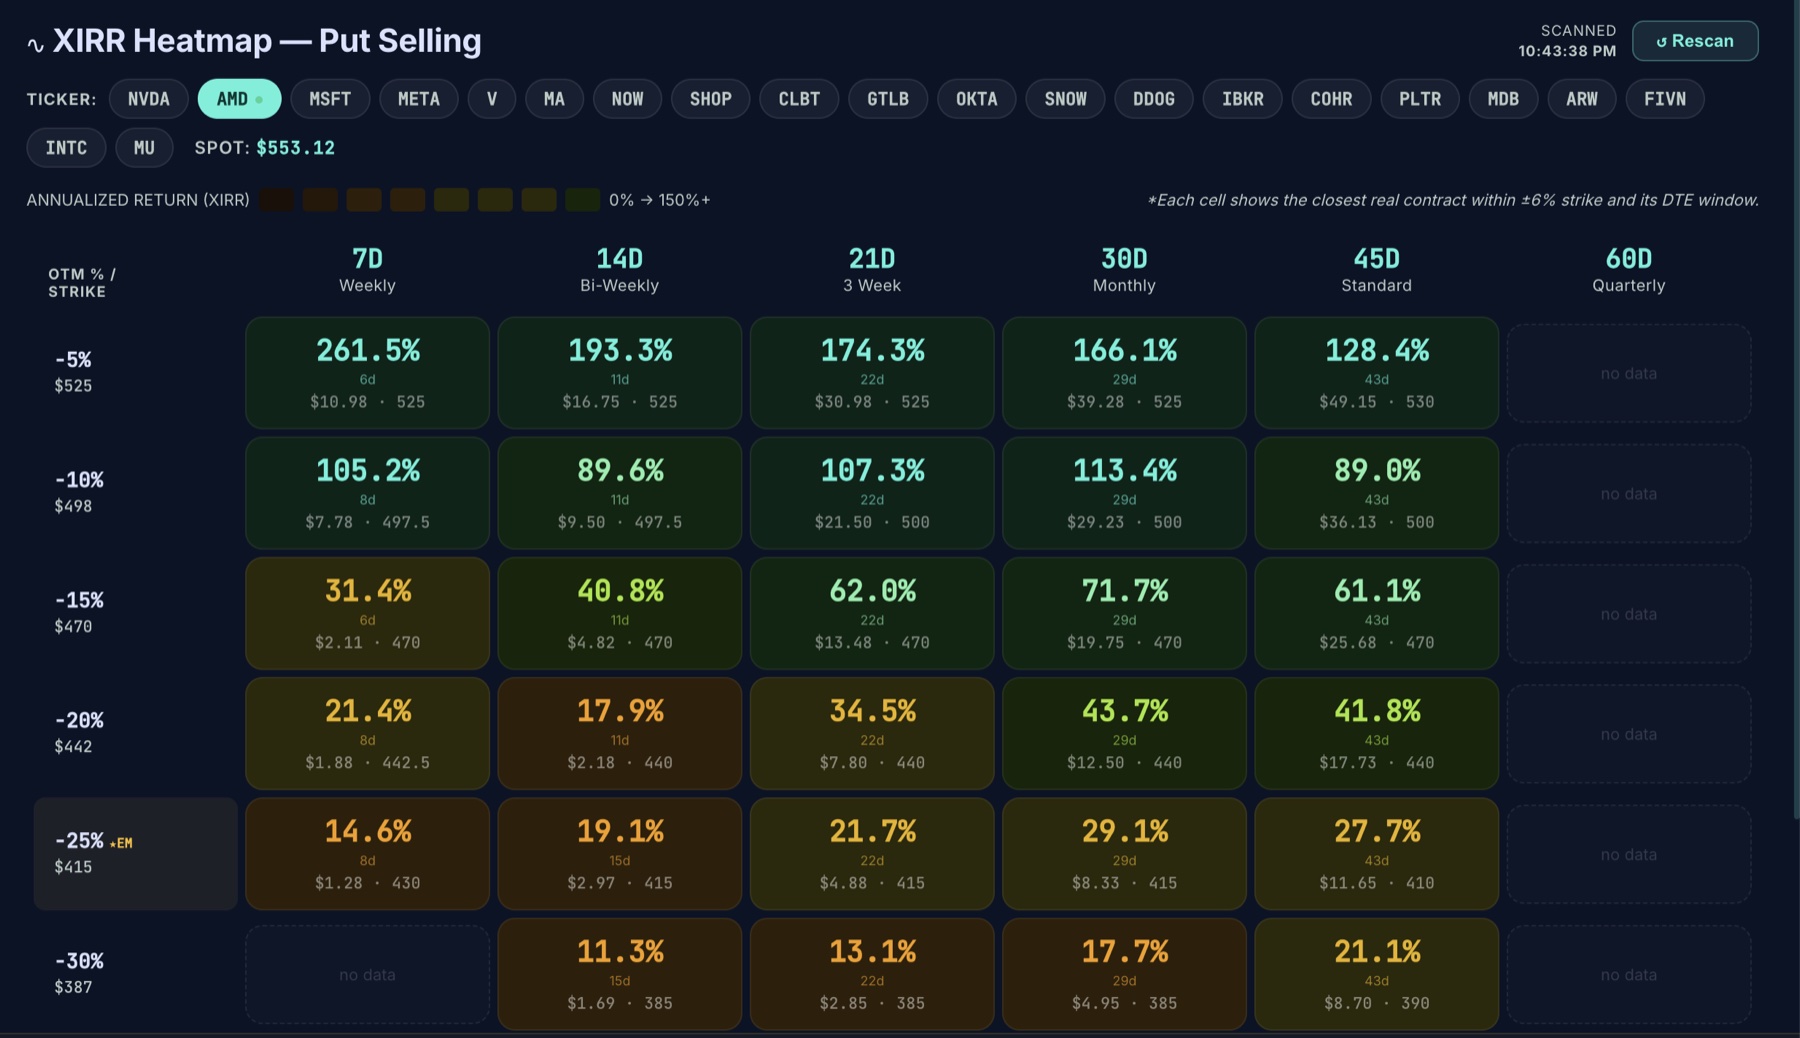The width and height of the screenshot is (1800, 1038).
Task: Select the 71.7% cell
Action: coord(1124,613)
